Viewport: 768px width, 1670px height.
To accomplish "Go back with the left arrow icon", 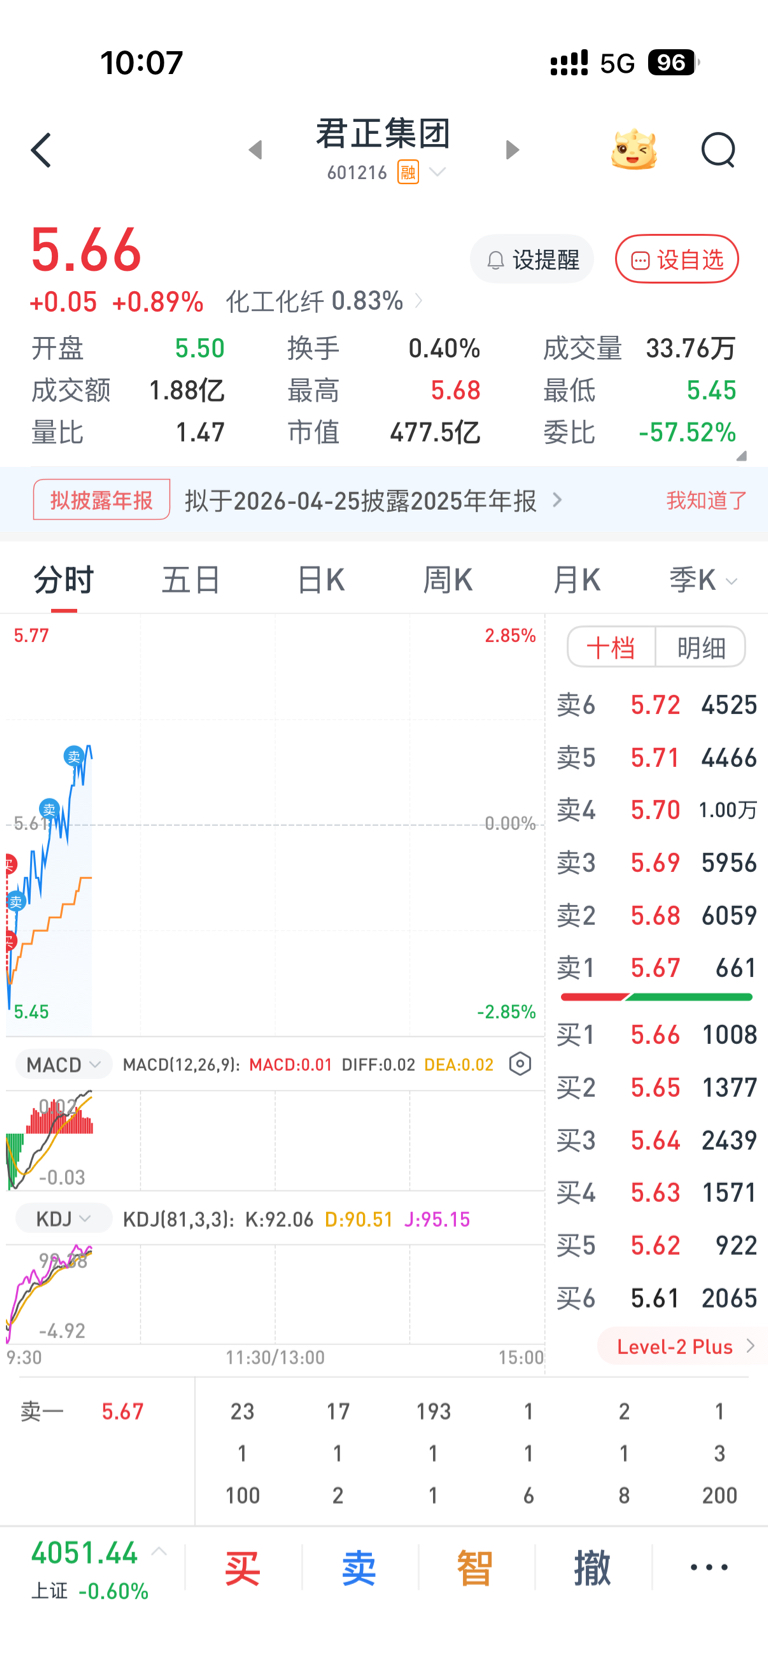I will (41, 151).
